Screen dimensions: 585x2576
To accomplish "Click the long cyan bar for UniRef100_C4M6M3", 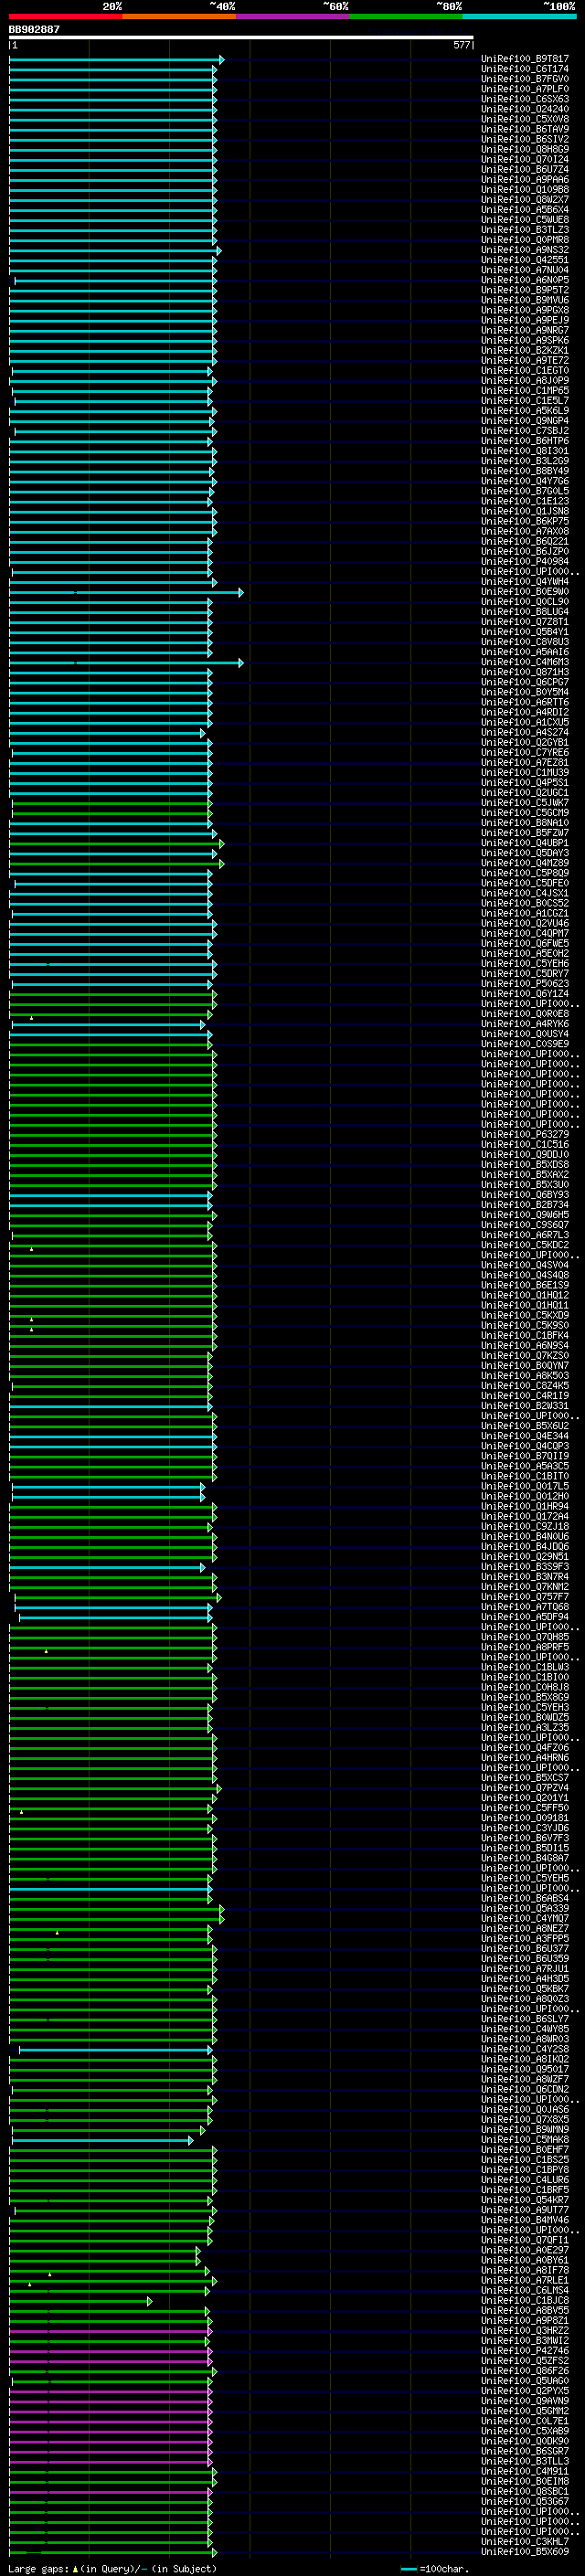I will point(126,662).
